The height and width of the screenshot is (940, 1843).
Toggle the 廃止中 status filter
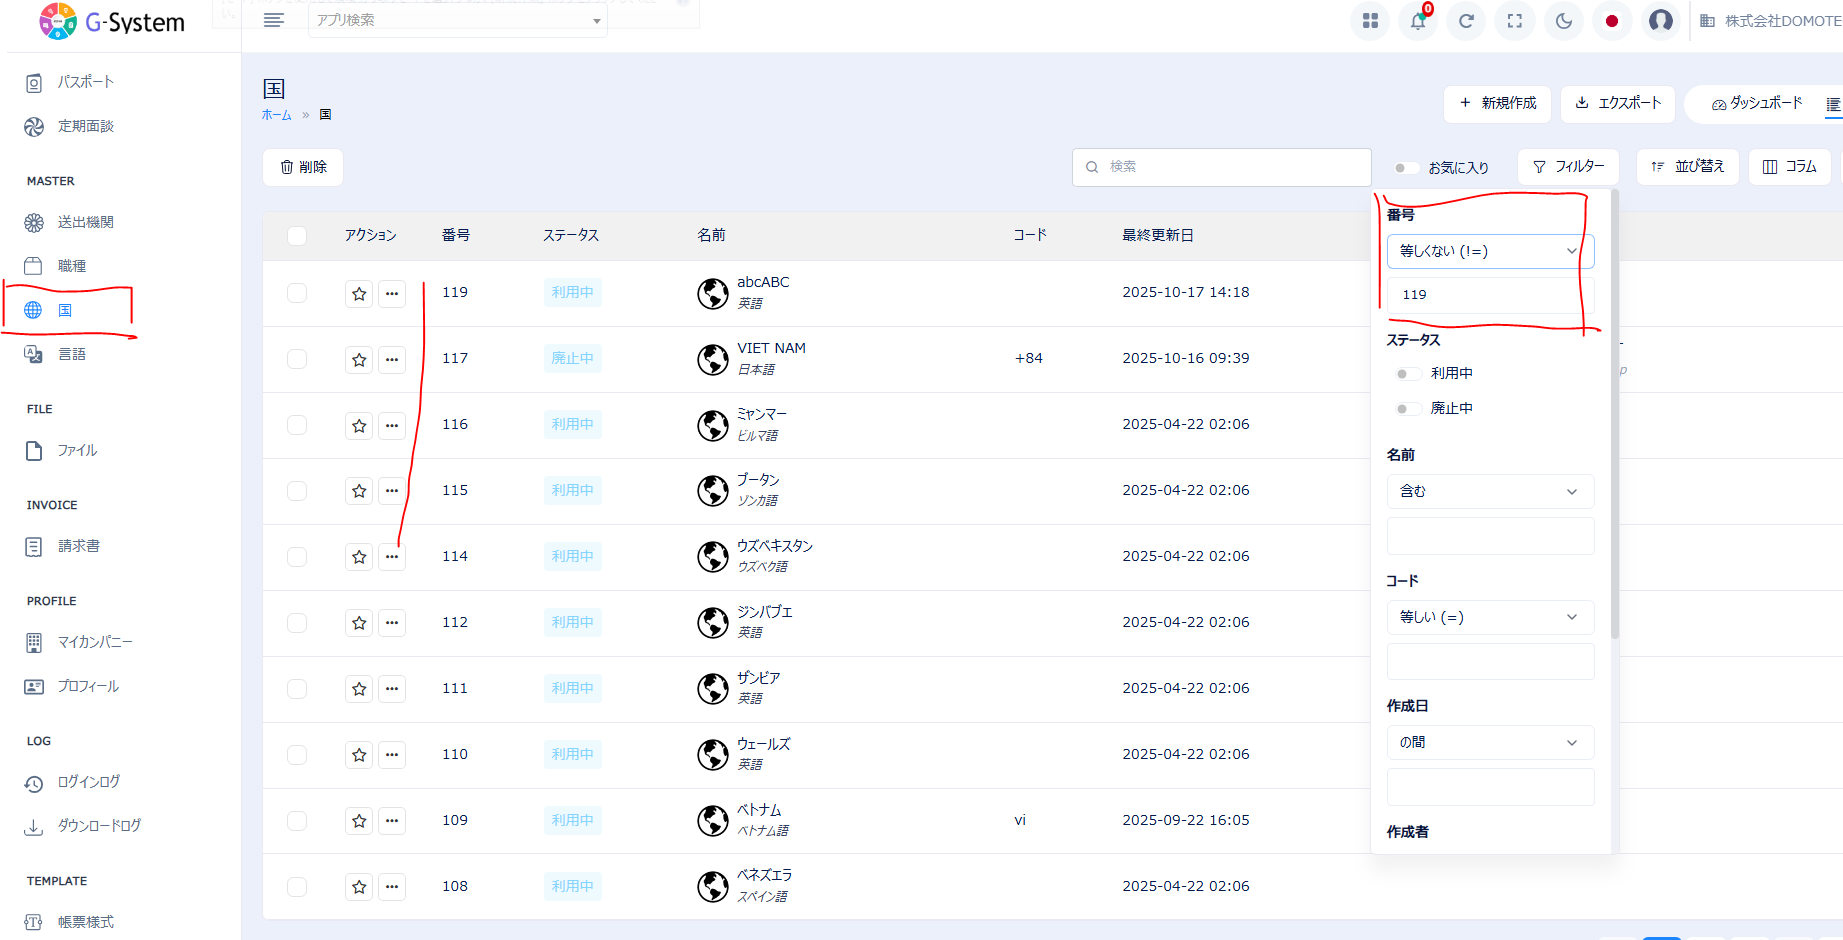[x=1408, y=409]
